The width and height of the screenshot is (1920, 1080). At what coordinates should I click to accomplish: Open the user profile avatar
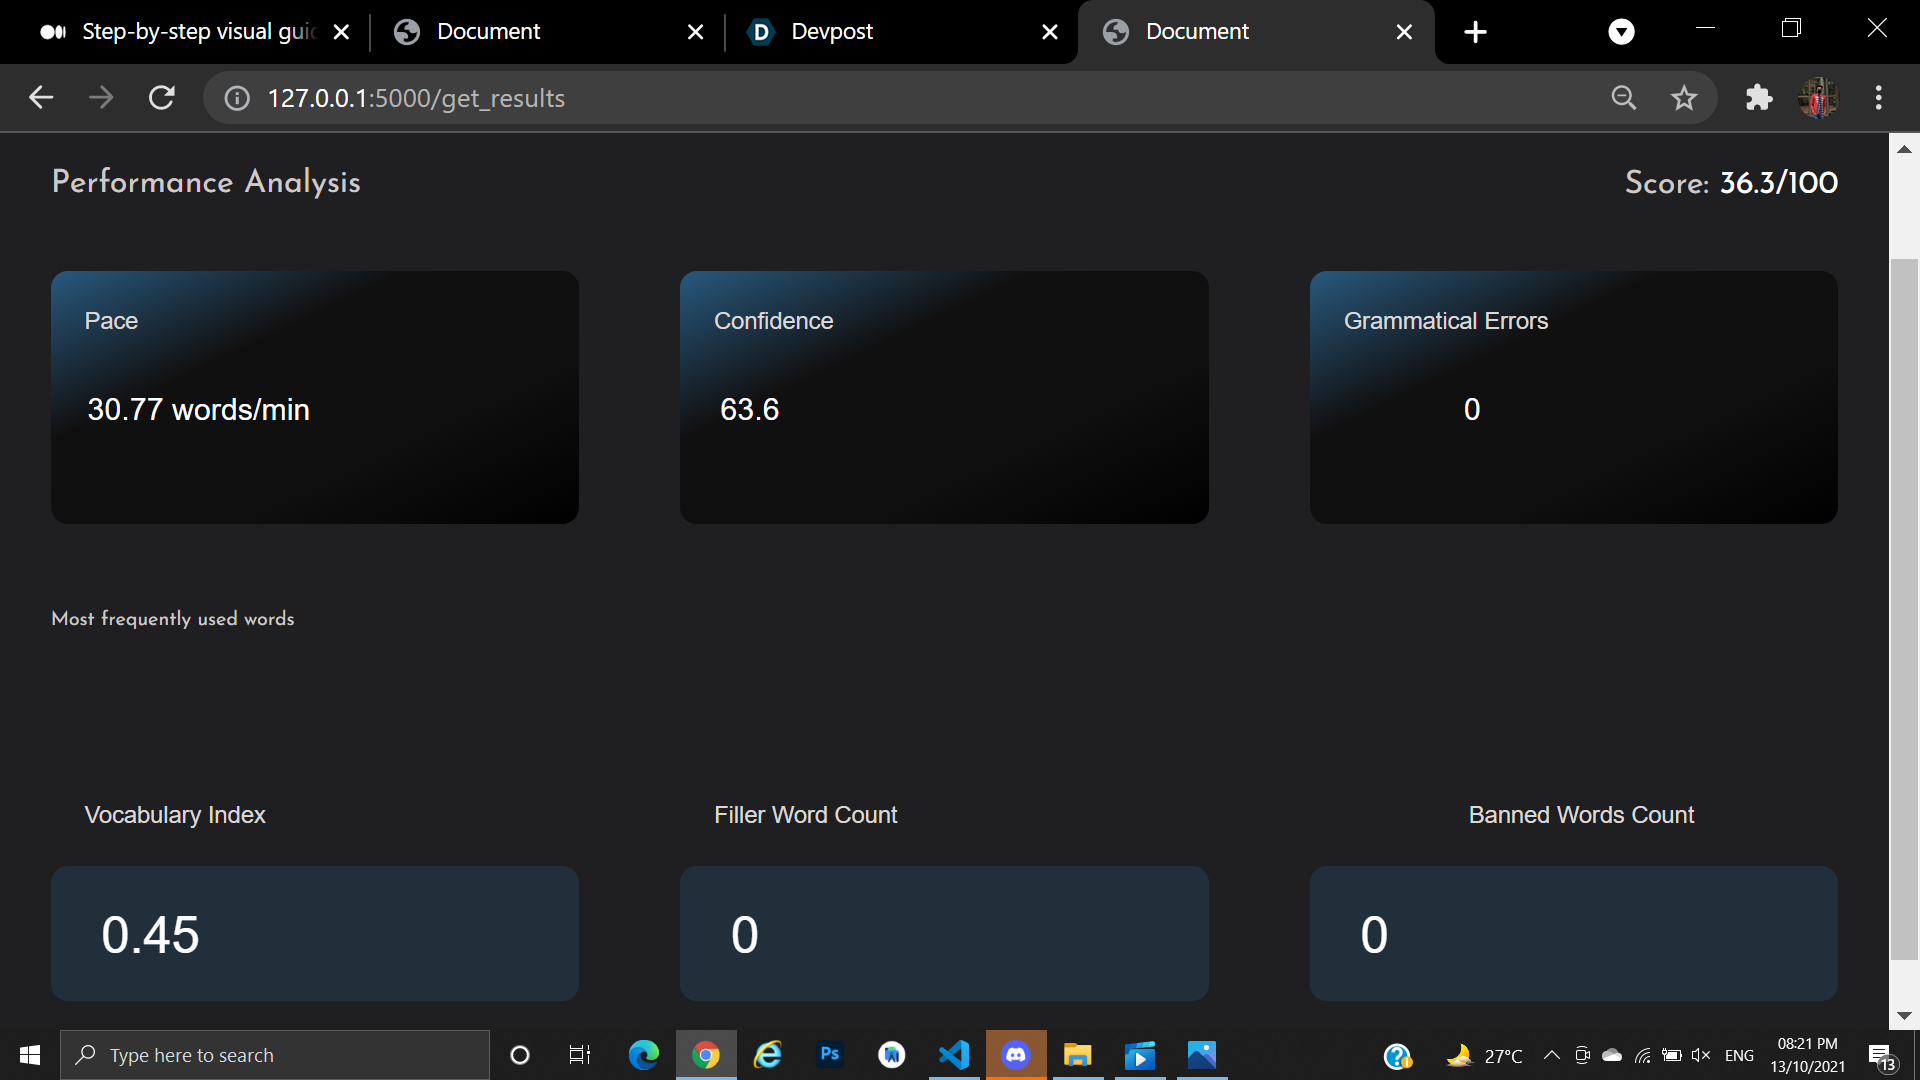(1818, 98)
